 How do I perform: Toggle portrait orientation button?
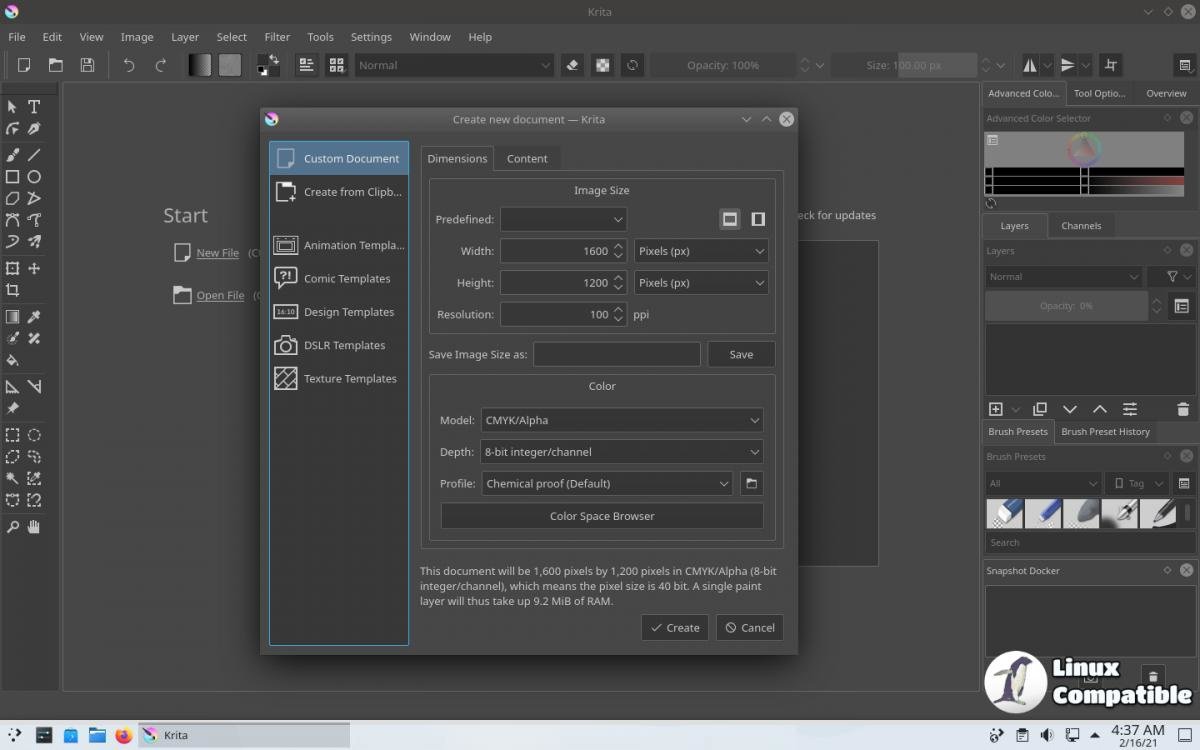pyautogui.click(x=758, y=219)
